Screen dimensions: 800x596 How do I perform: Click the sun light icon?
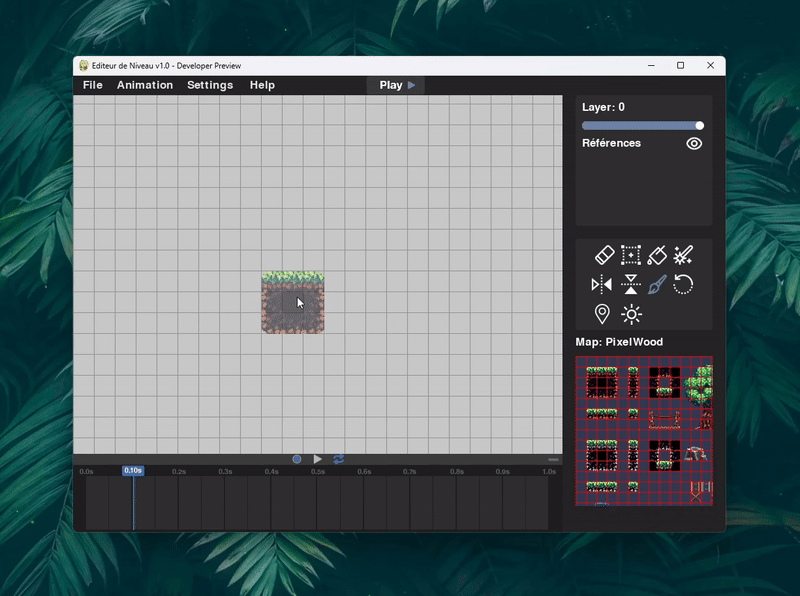pyautogui.click(x=631, y=314)
